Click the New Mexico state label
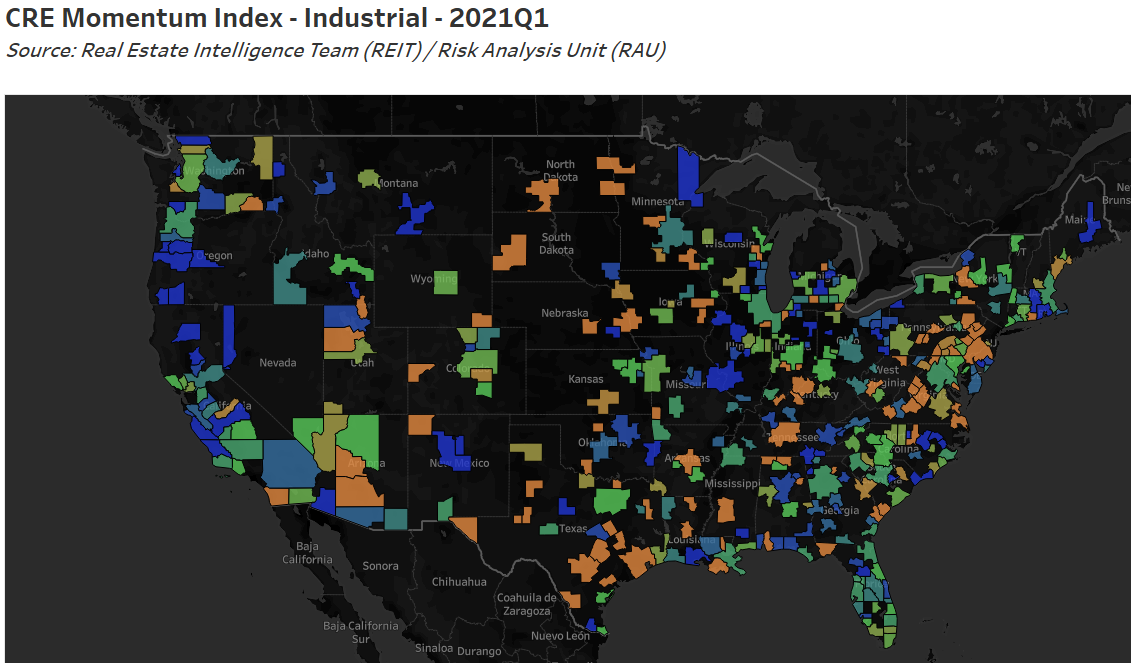 coord(459,463)
